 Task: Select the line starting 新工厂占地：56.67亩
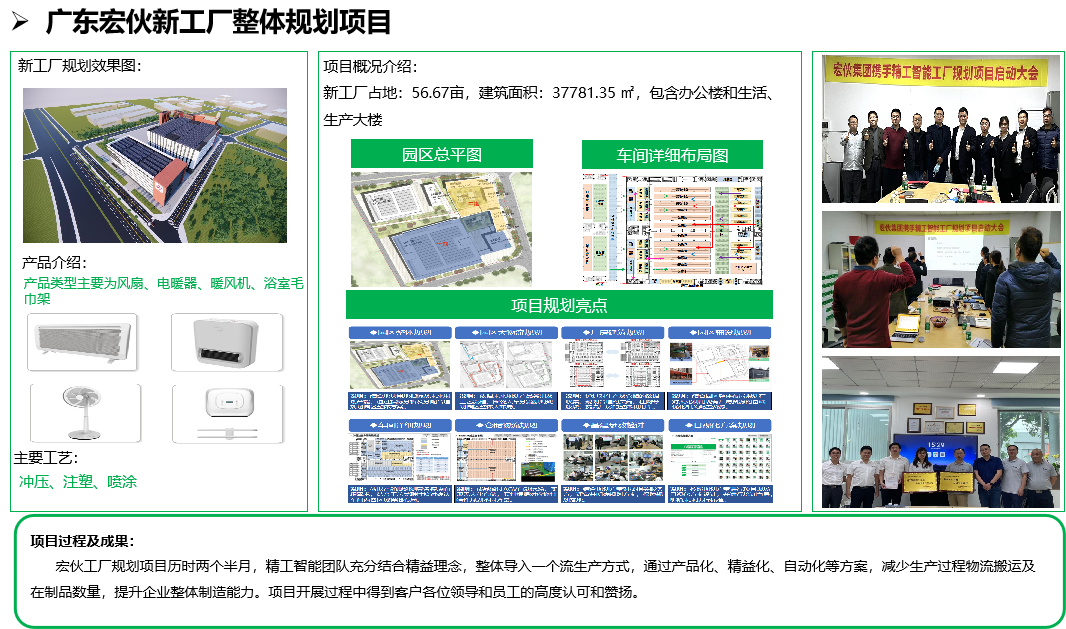point(549,93)
